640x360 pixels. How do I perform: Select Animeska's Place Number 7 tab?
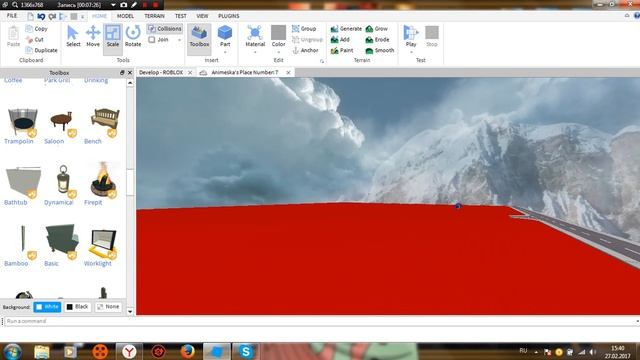pyautogui.click(x=245, y=72)
